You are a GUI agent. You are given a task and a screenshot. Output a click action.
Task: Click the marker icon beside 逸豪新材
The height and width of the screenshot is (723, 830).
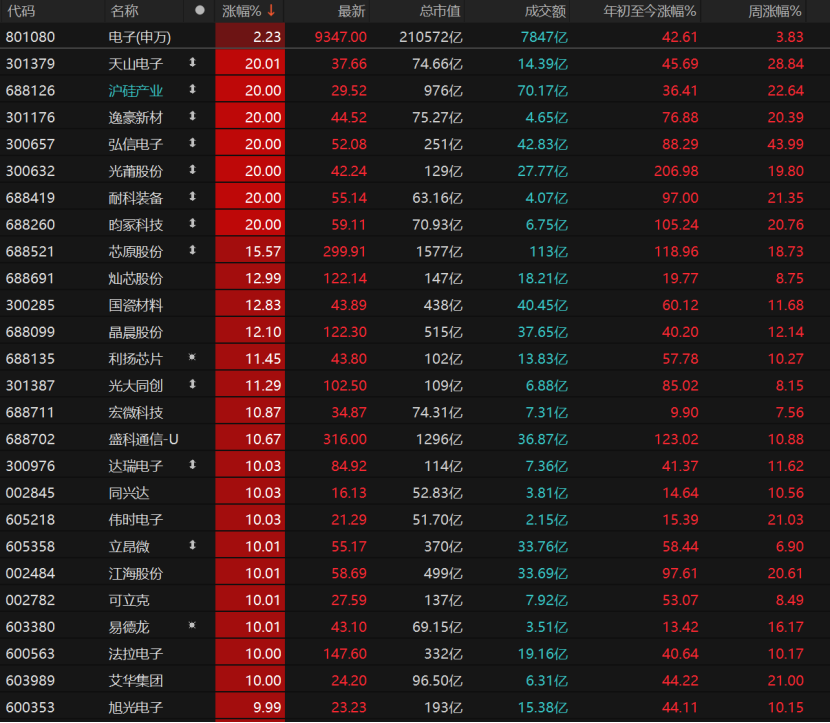pos(193,116)
